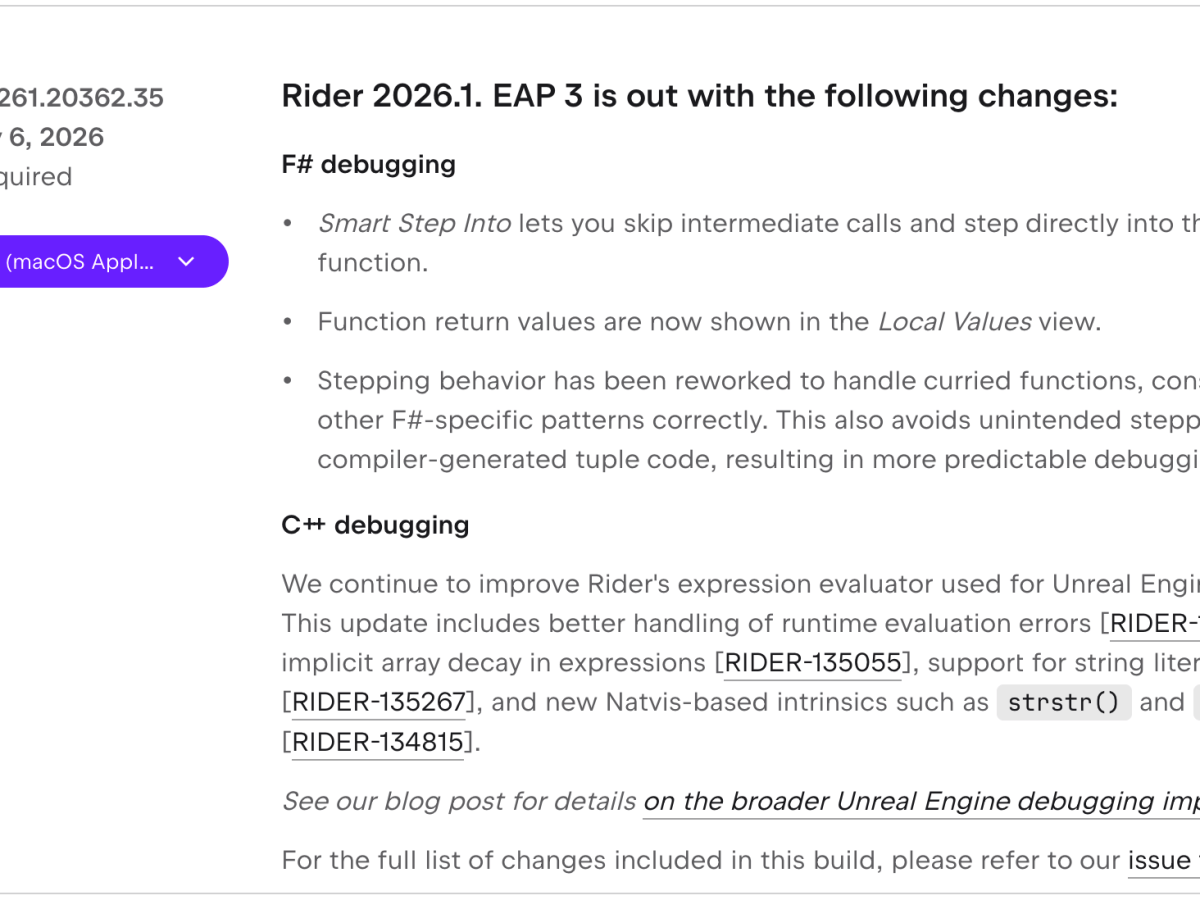Select the build number 261.20362.35
Viewport: 1200px width, 900px height.
(x=80, y=97)
